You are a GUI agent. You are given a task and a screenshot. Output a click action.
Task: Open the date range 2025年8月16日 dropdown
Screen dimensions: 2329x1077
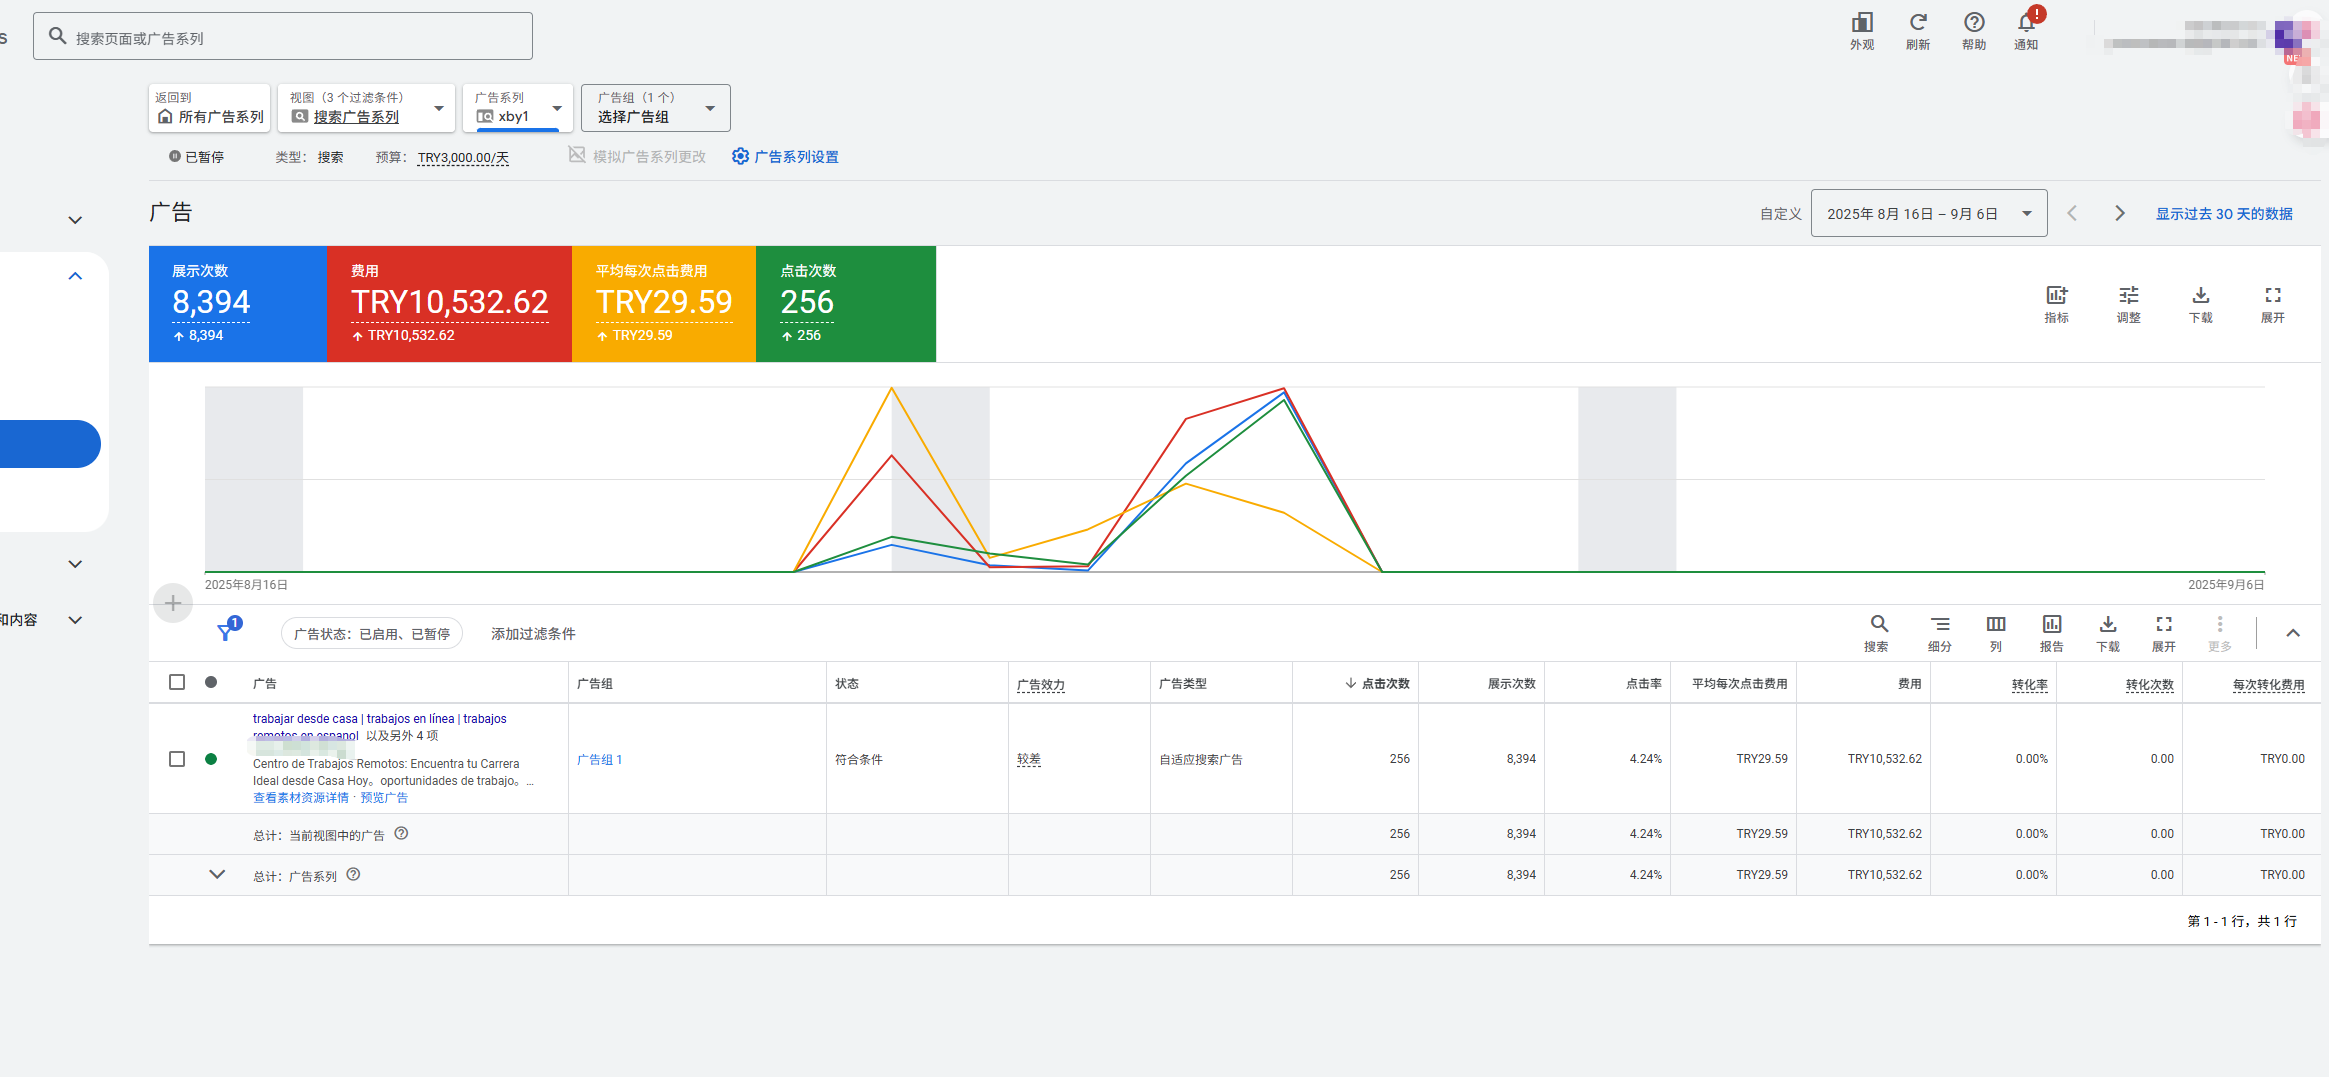click(x=1928, y=214)
